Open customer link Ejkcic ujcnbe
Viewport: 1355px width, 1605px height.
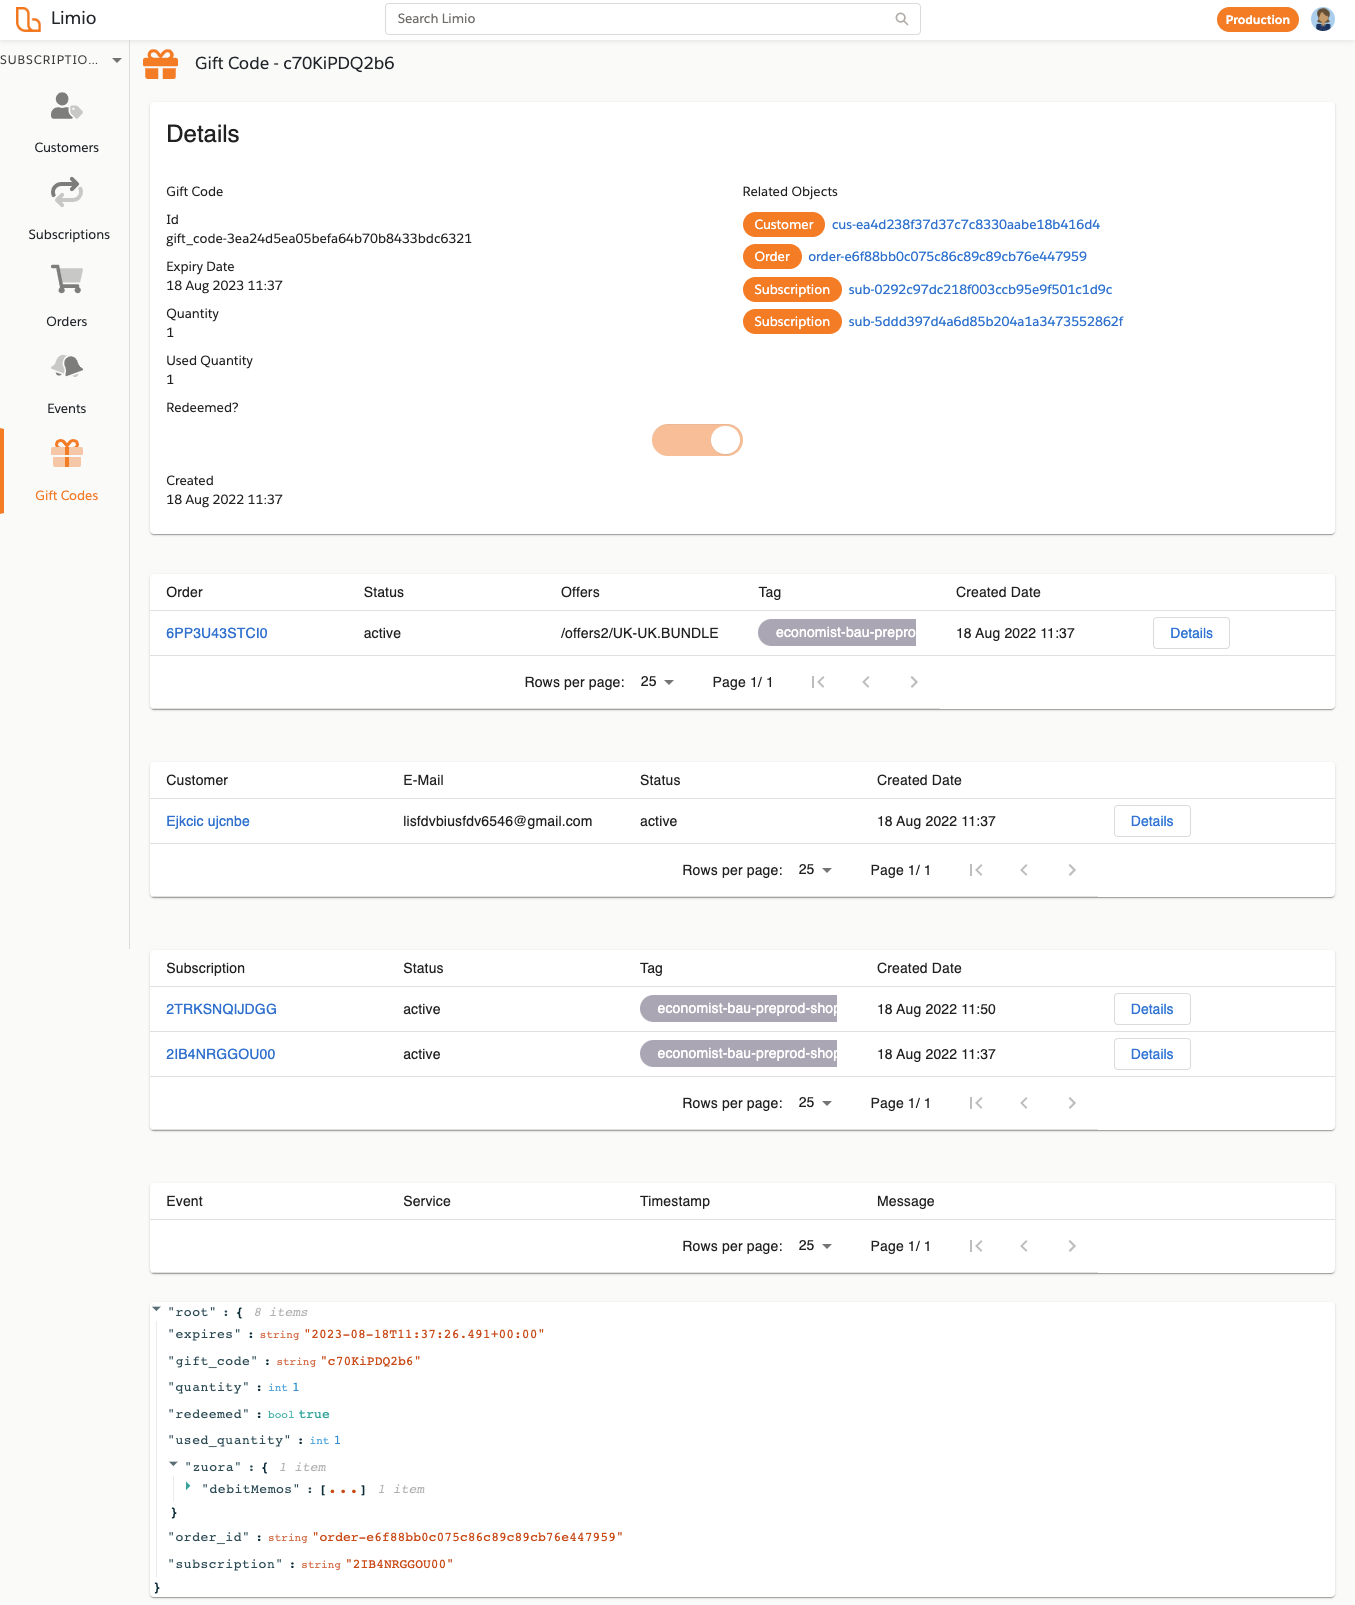(208, 821)
